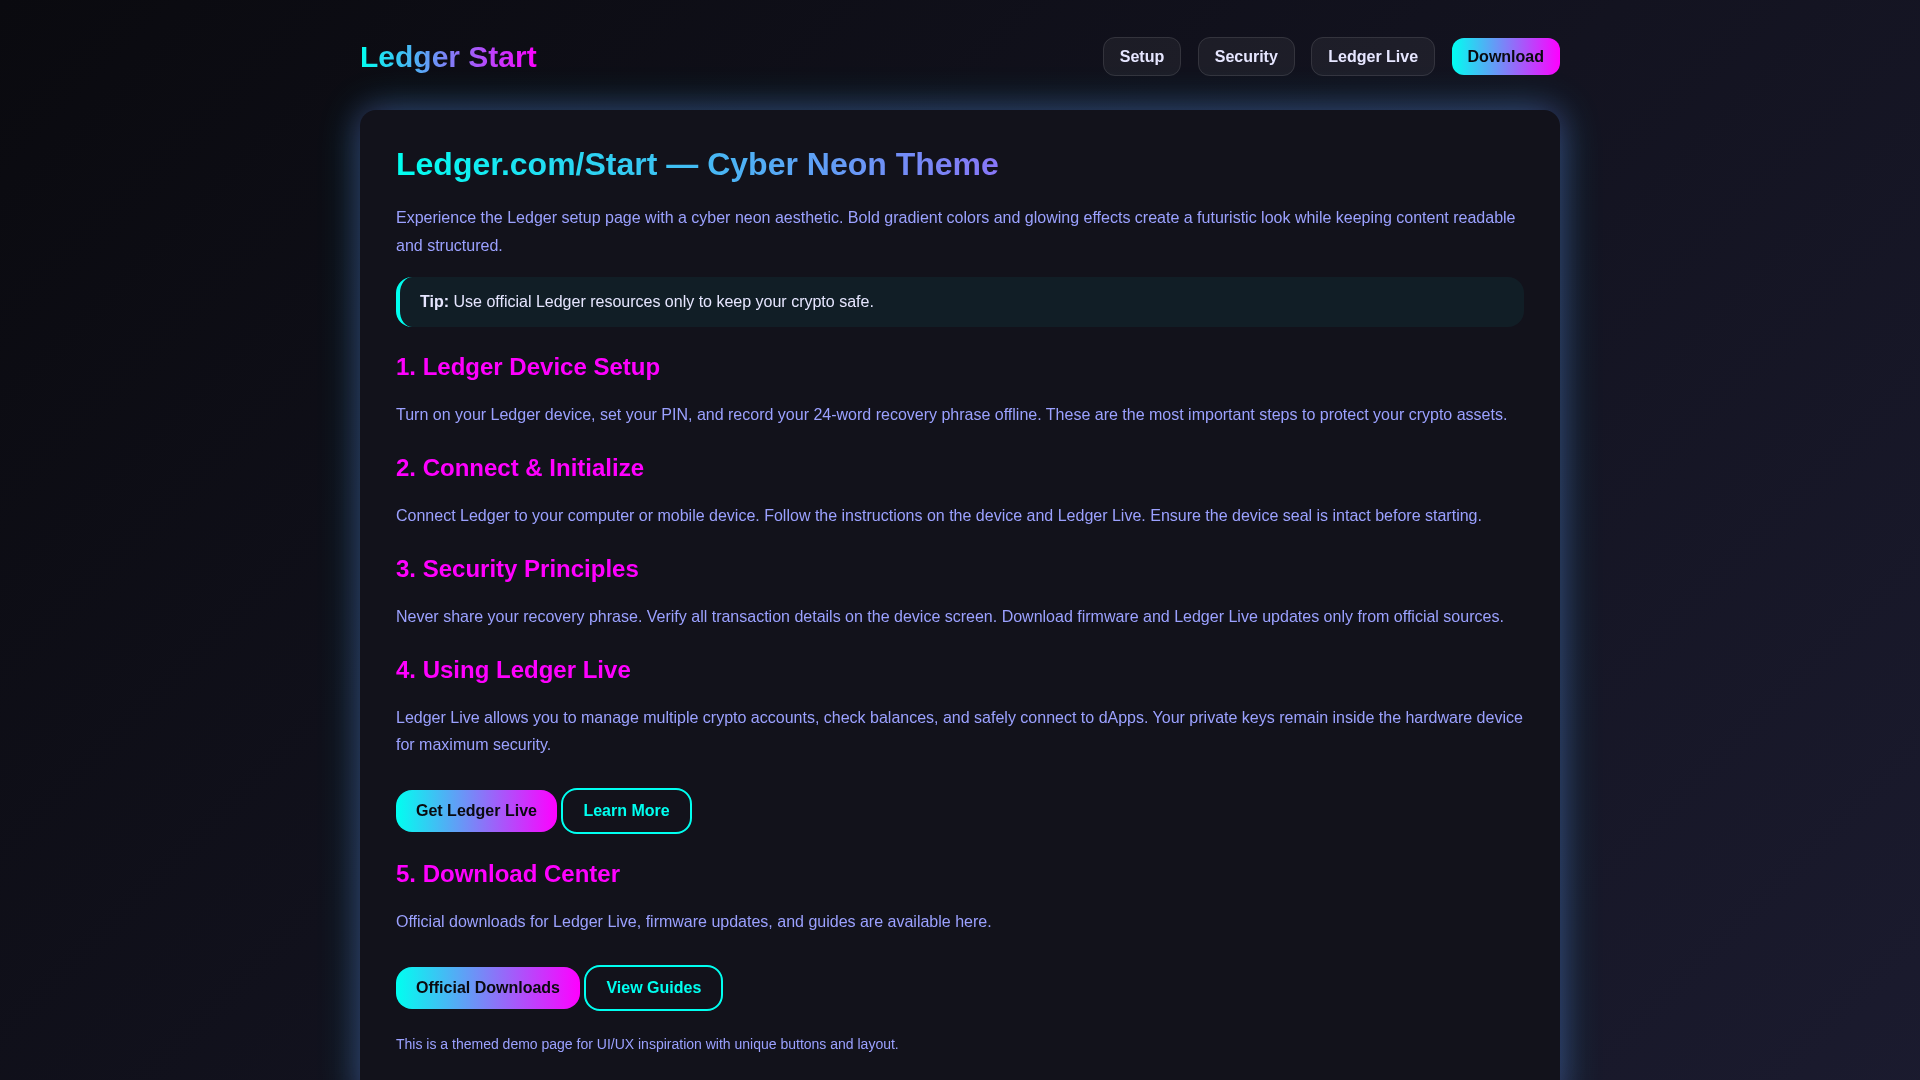Click the recovery phrase warning paragraph
Viewport: 1920px width, 1080px height.
[x=949, y=616]
